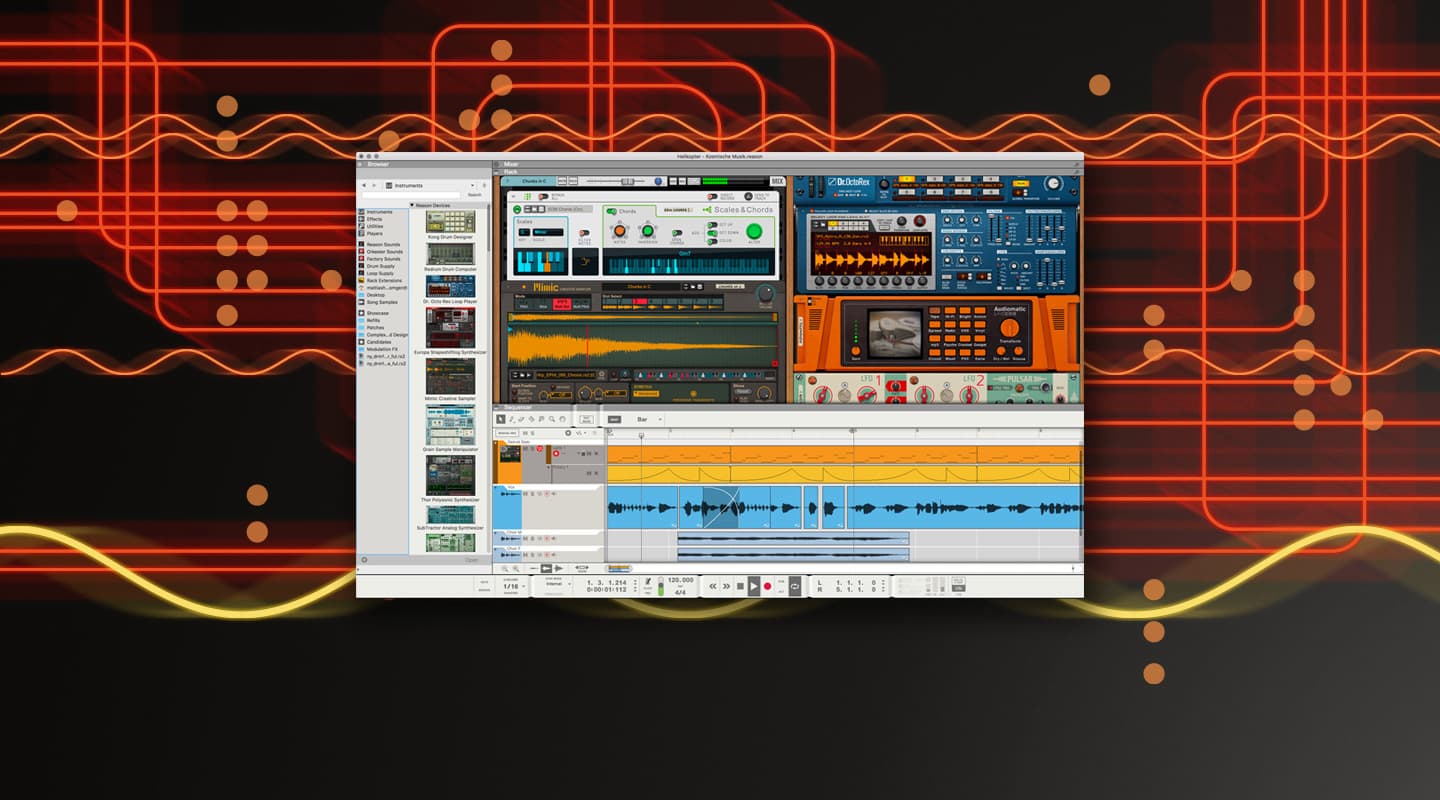Select Kong Drum Designer device thumbnail
Viewport: 1440px width, 800px height.
450,222
